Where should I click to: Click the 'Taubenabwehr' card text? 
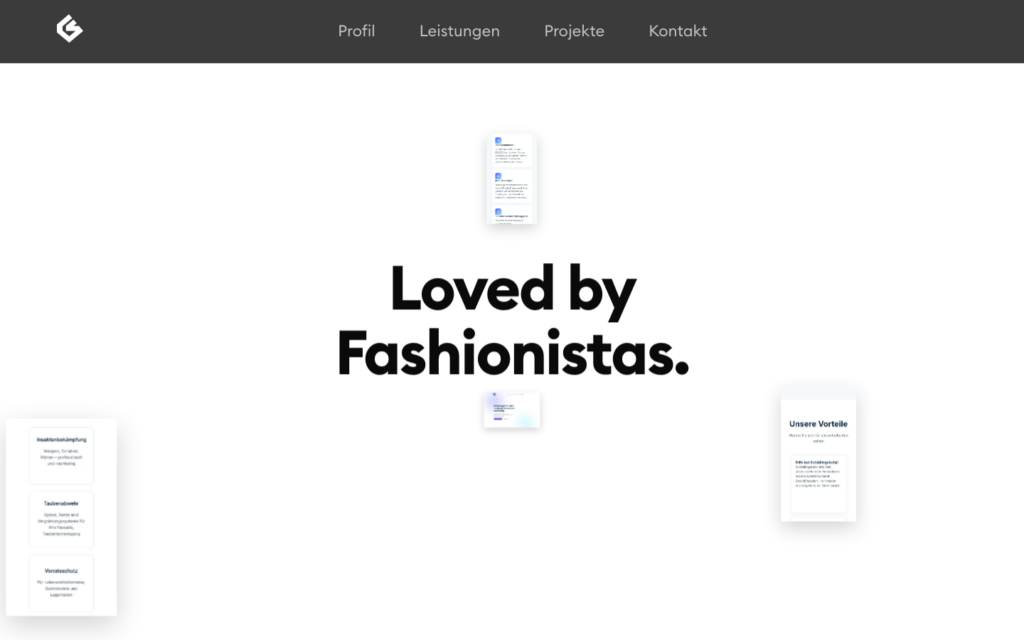(x=61, y=504)
